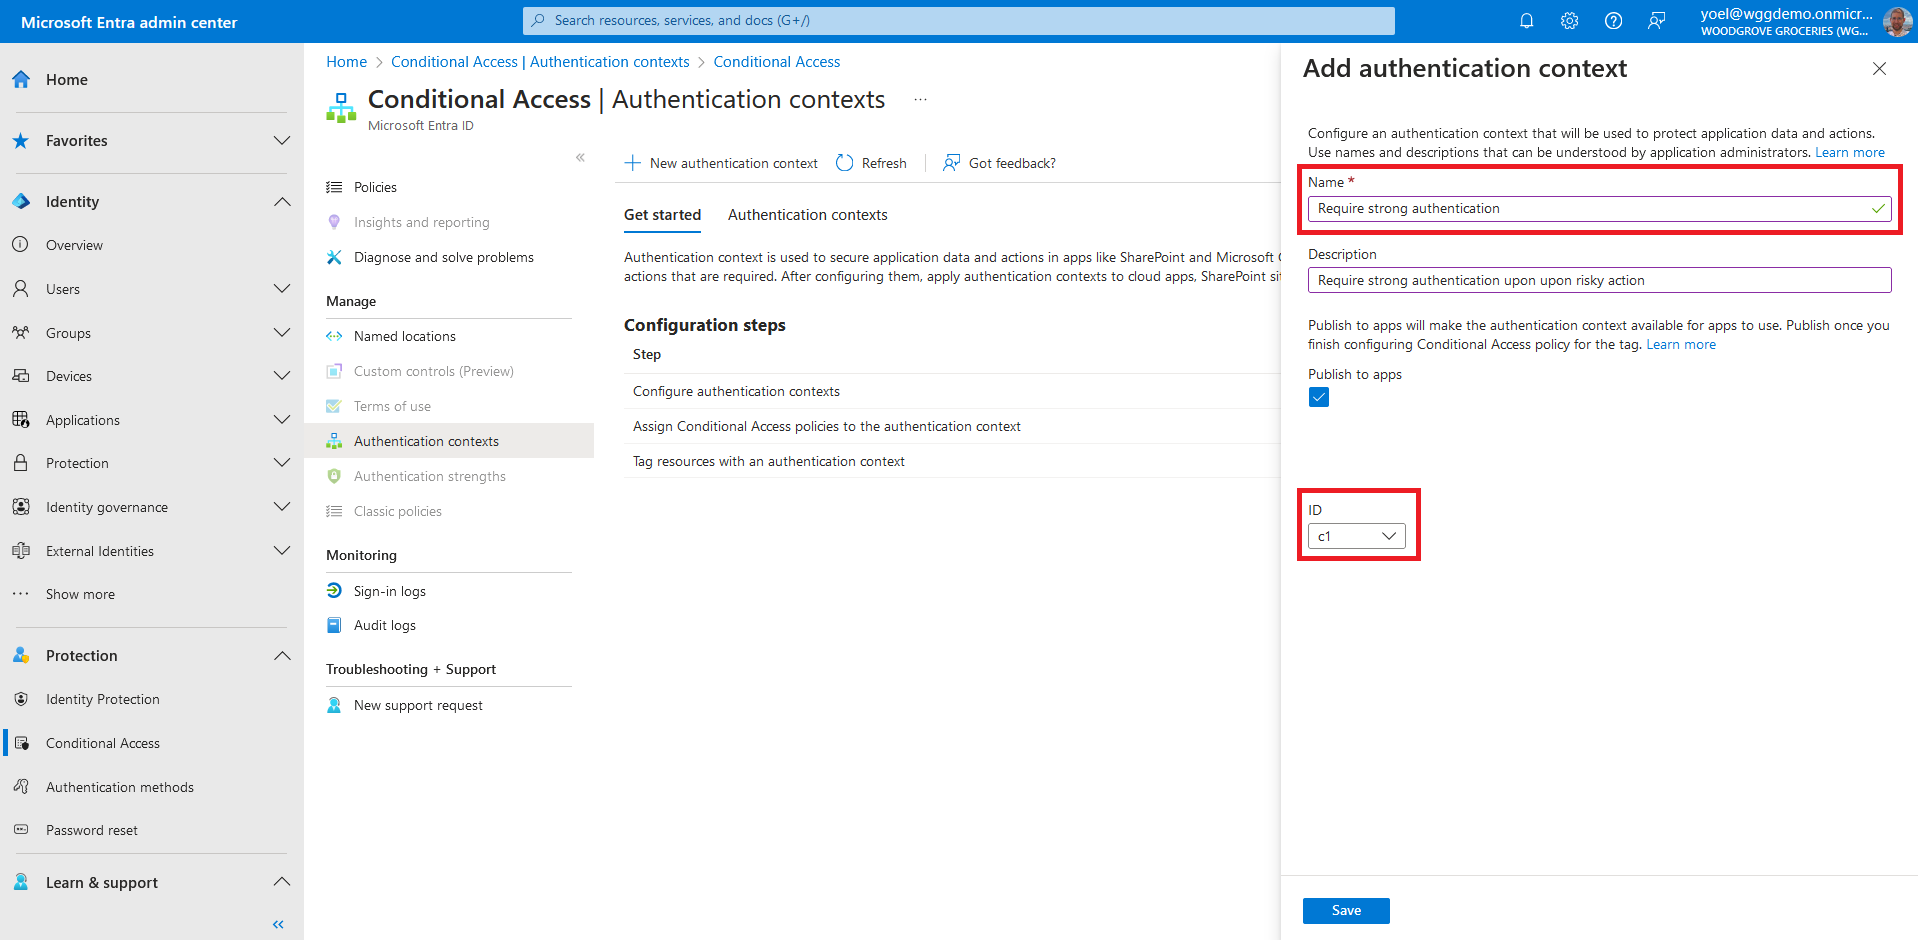Screen dimensions: 1918x940
Task: Click into the Description text field
Action: point(1598,281)
